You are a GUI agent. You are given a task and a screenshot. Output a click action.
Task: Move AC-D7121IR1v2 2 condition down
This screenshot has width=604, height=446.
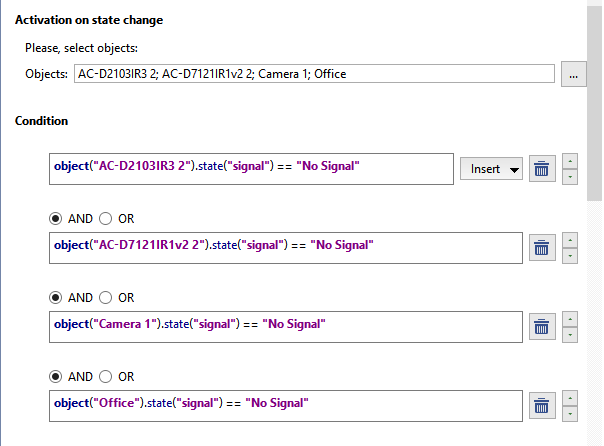(570, 256)
